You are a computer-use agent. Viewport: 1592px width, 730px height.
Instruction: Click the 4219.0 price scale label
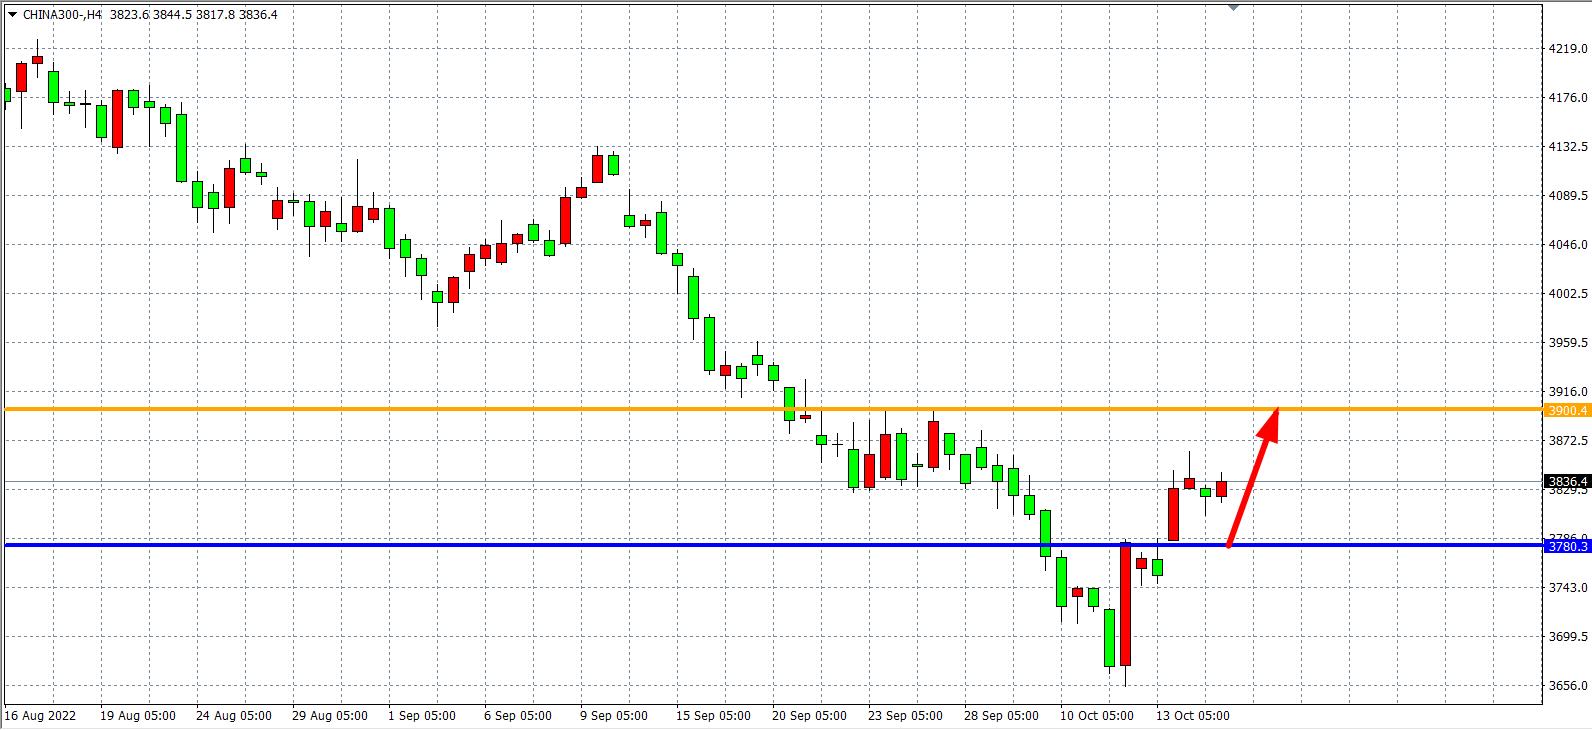(1567, 49)
